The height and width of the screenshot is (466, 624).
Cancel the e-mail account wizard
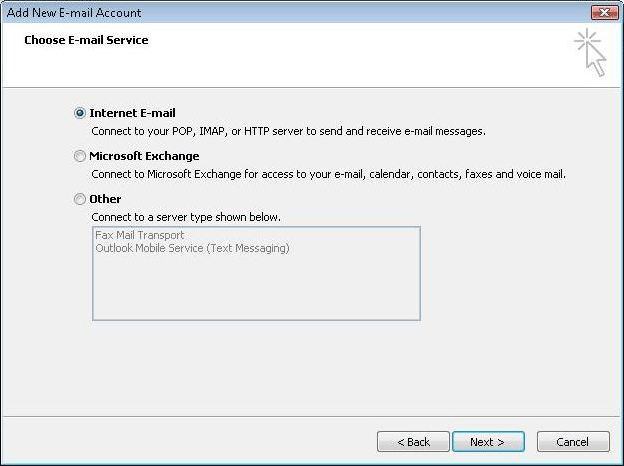click(572, 442)
